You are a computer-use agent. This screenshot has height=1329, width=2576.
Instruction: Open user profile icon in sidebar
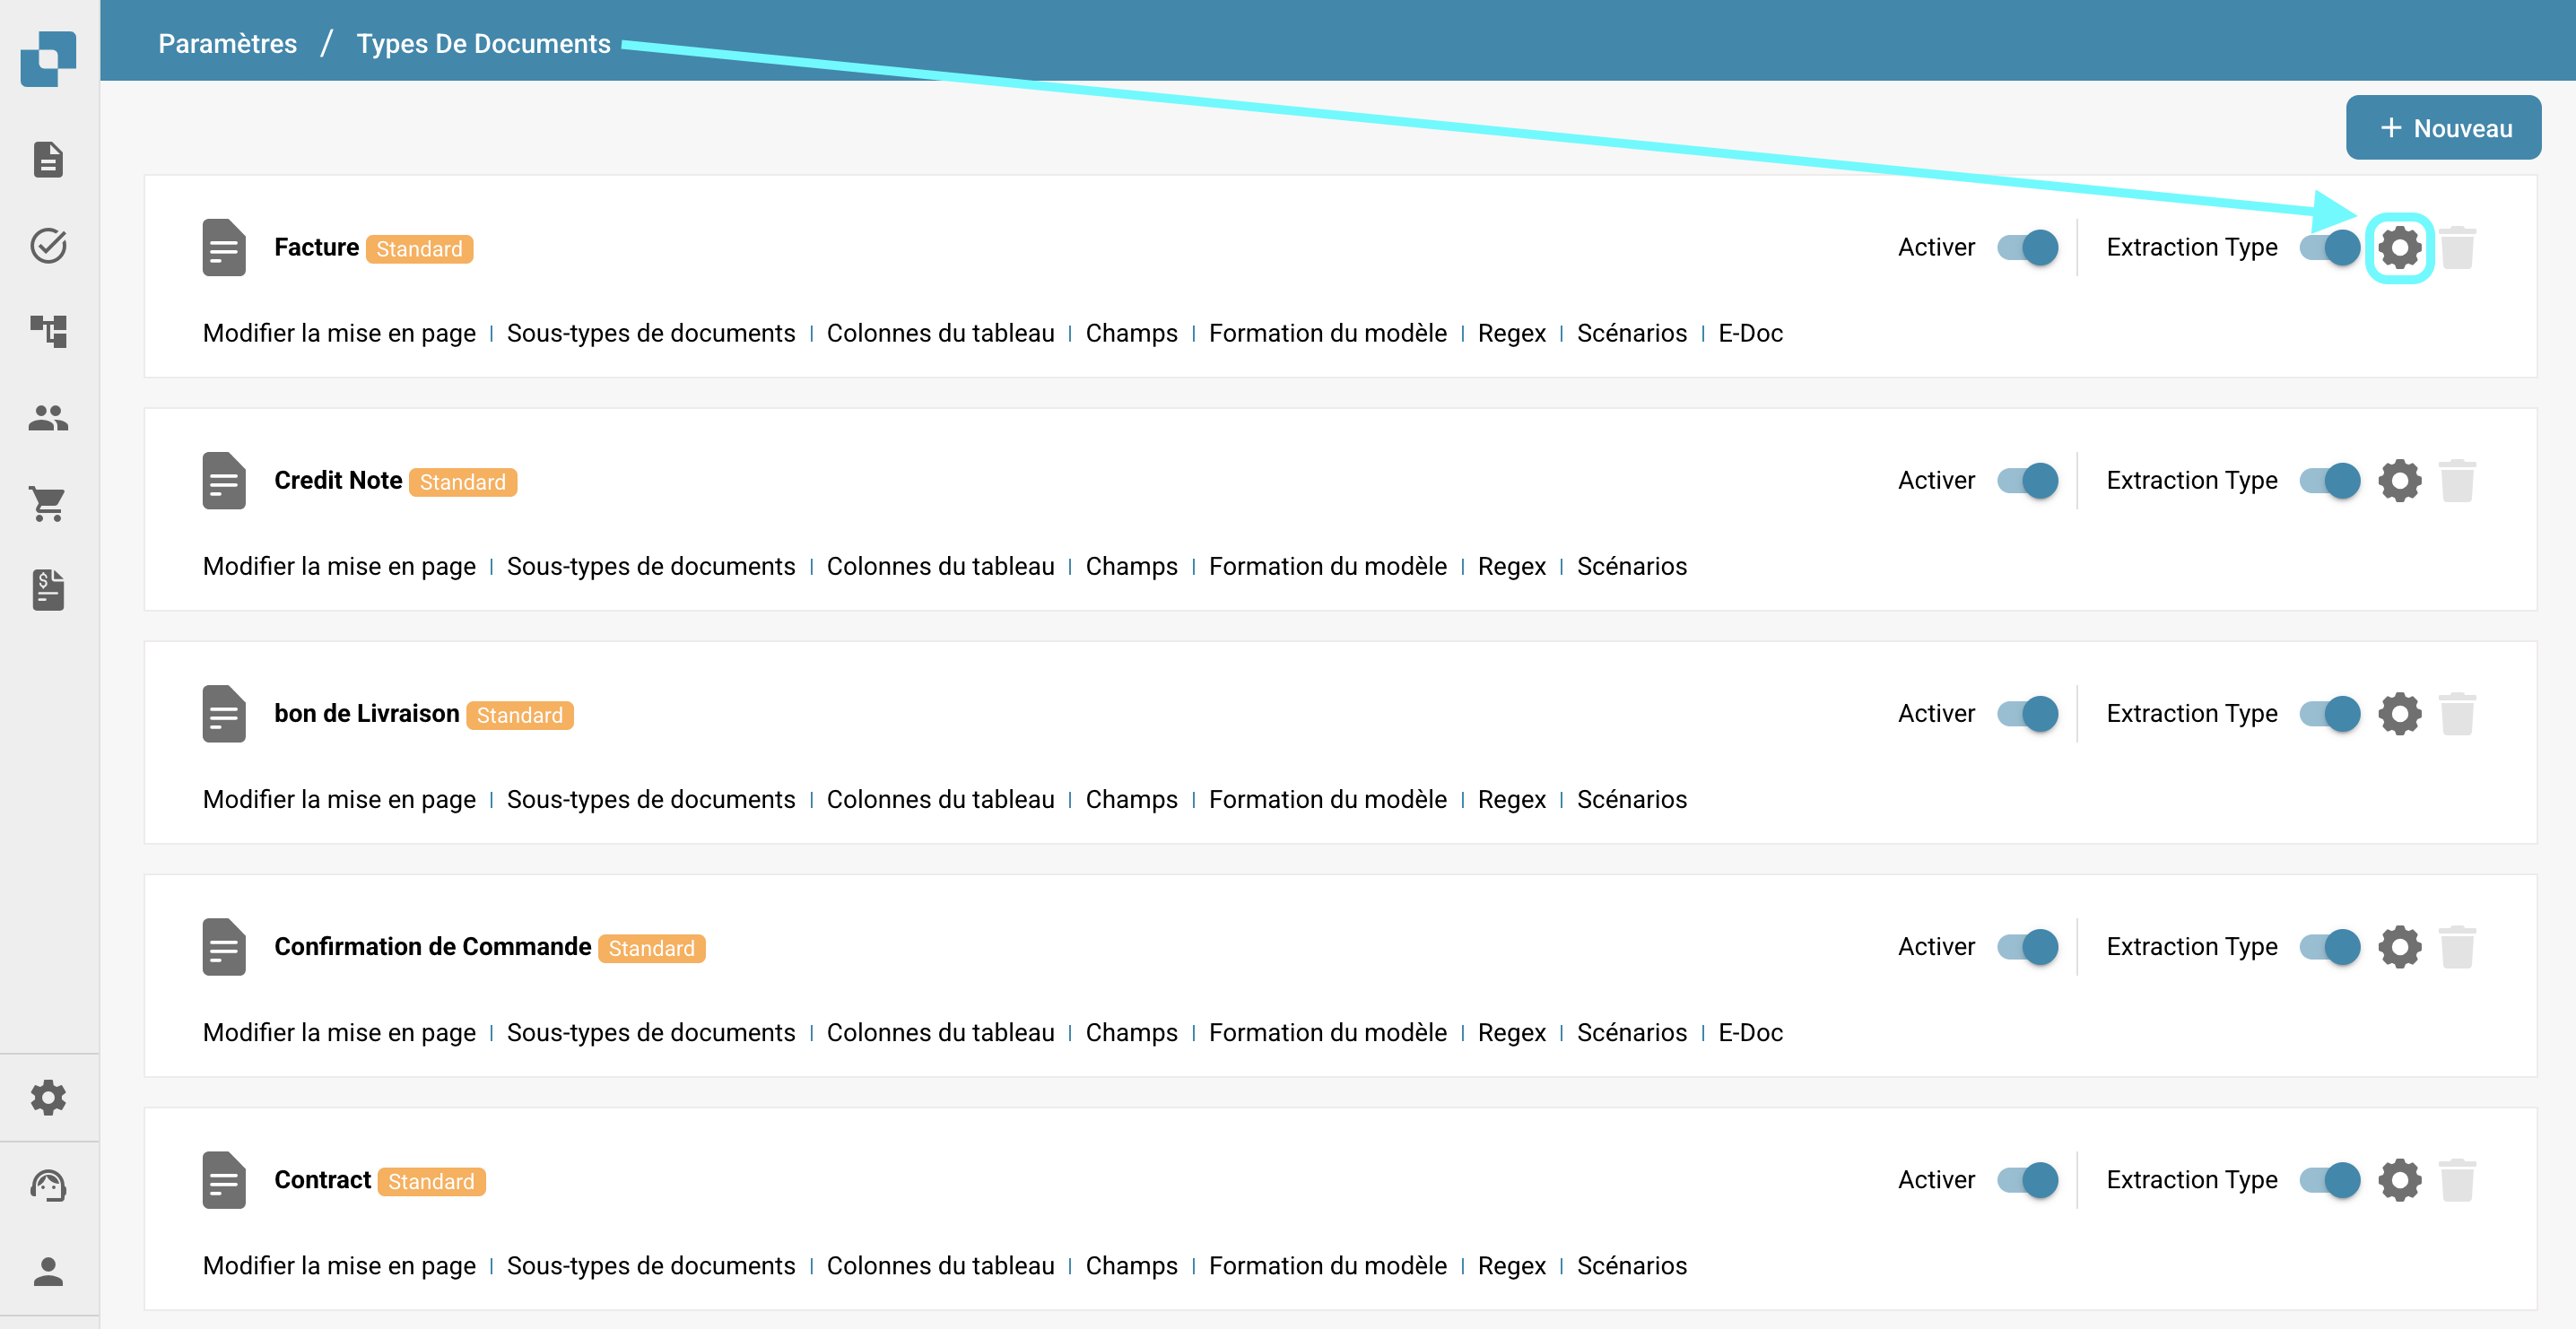[48, 1272]
